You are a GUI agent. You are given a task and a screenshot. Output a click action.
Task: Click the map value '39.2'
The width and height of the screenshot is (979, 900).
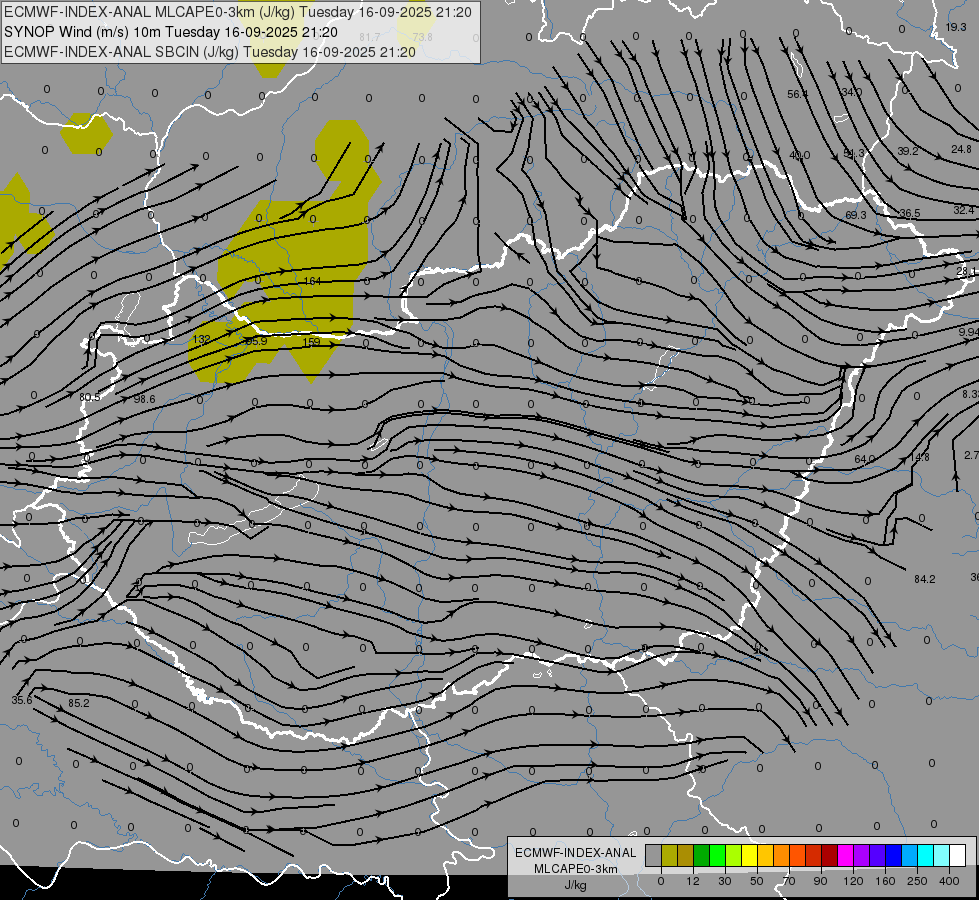[908, 151]
